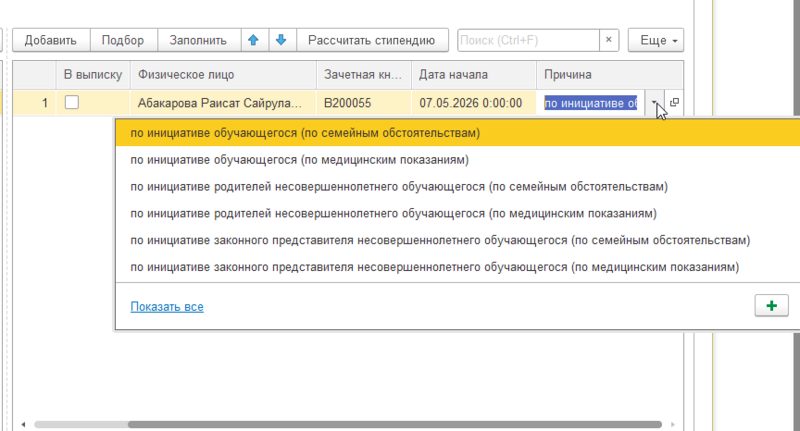
Task: Click 'Рассчитать стипендию' button
Action: click(x=371, y=40)
